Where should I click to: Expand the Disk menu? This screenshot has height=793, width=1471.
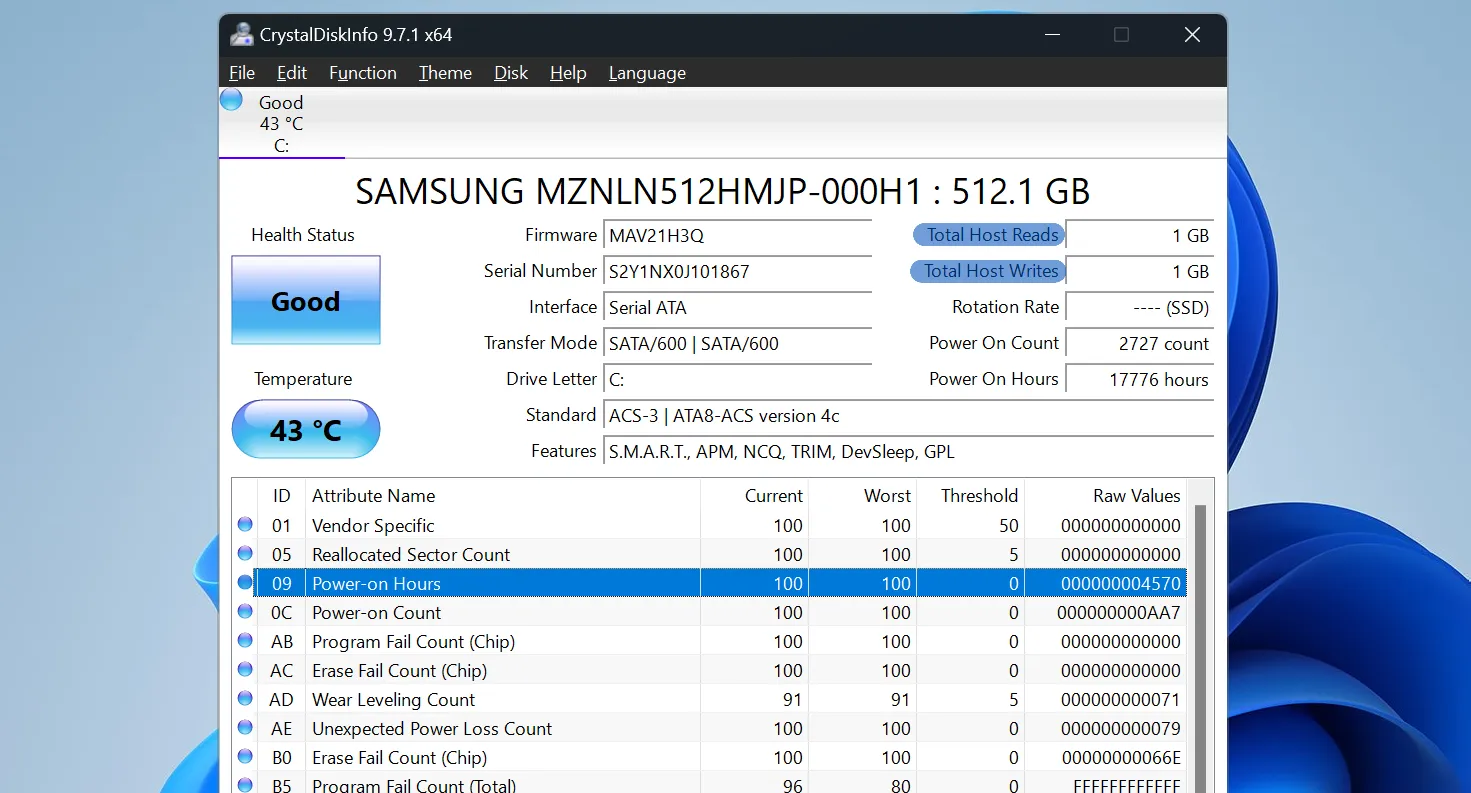coord(510,73)
